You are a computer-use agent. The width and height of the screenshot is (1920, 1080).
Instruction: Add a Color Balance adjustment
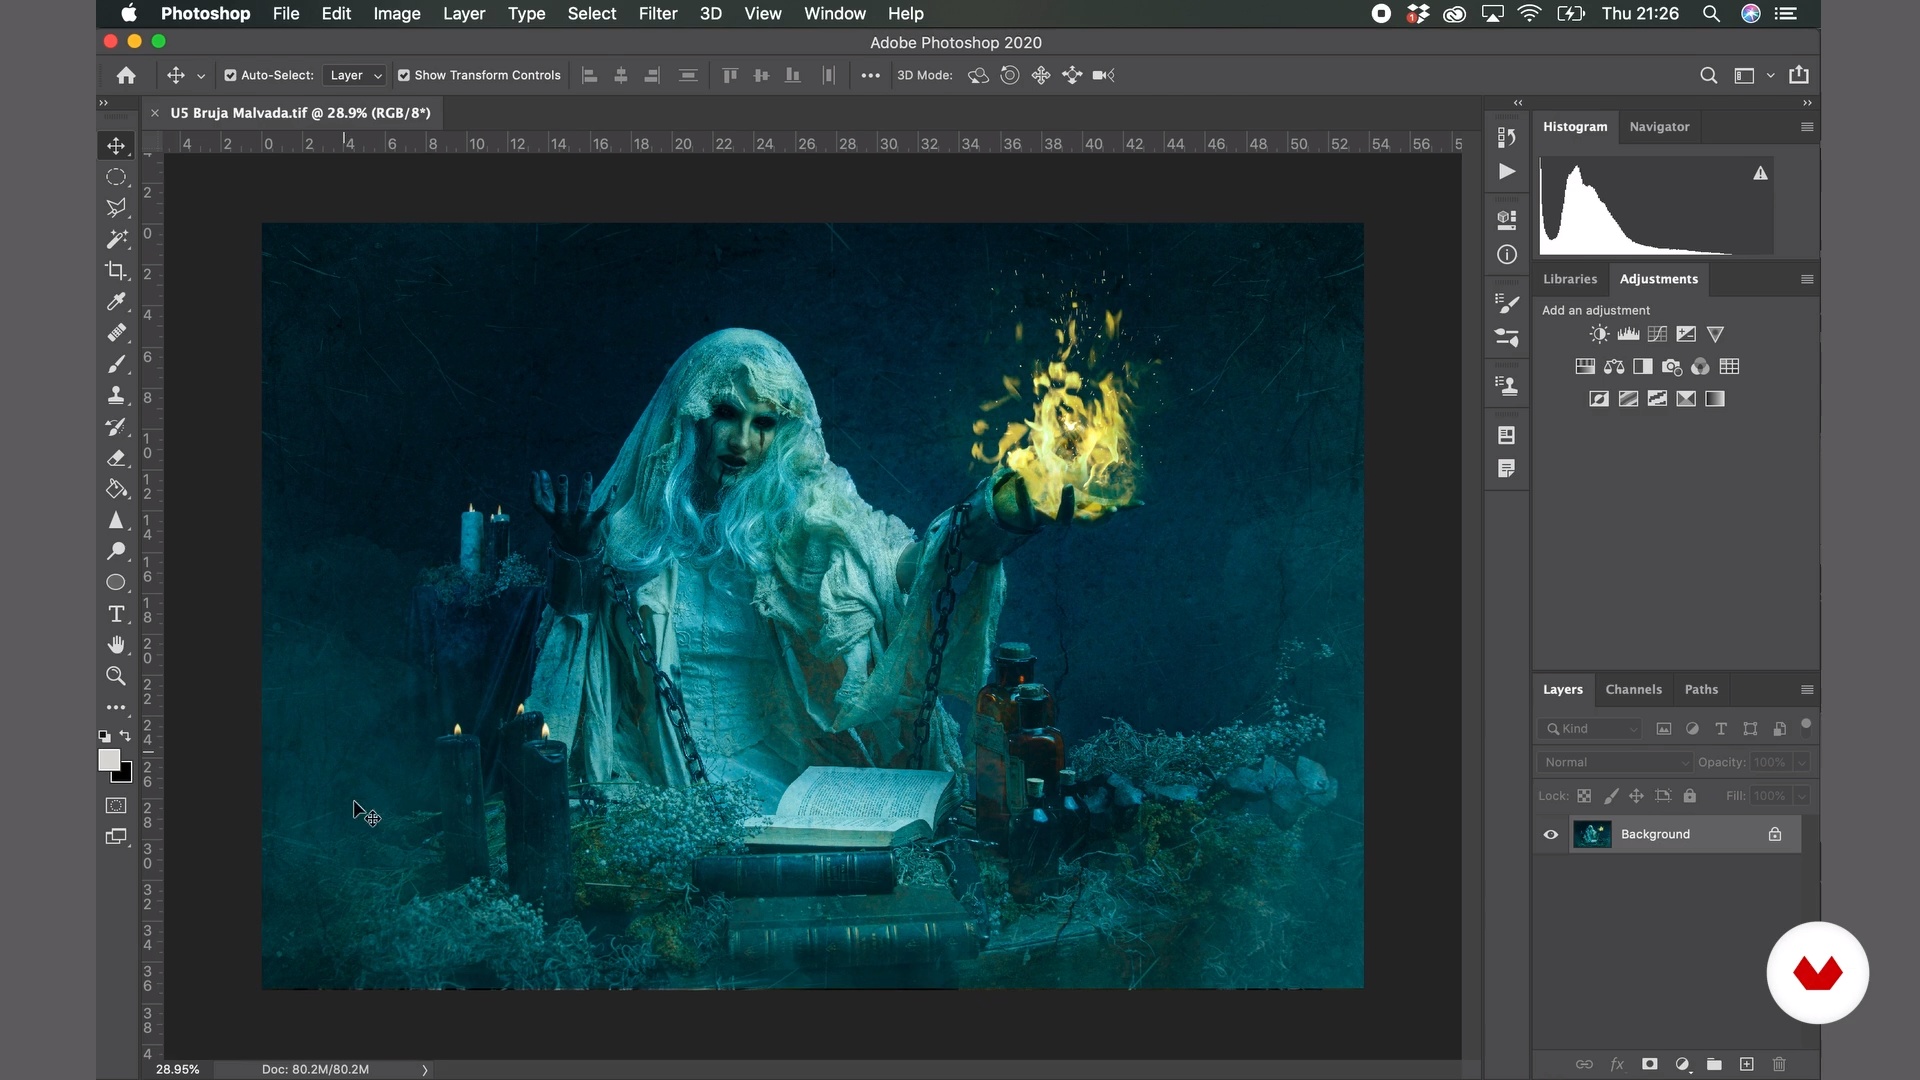click(1614, 366)
